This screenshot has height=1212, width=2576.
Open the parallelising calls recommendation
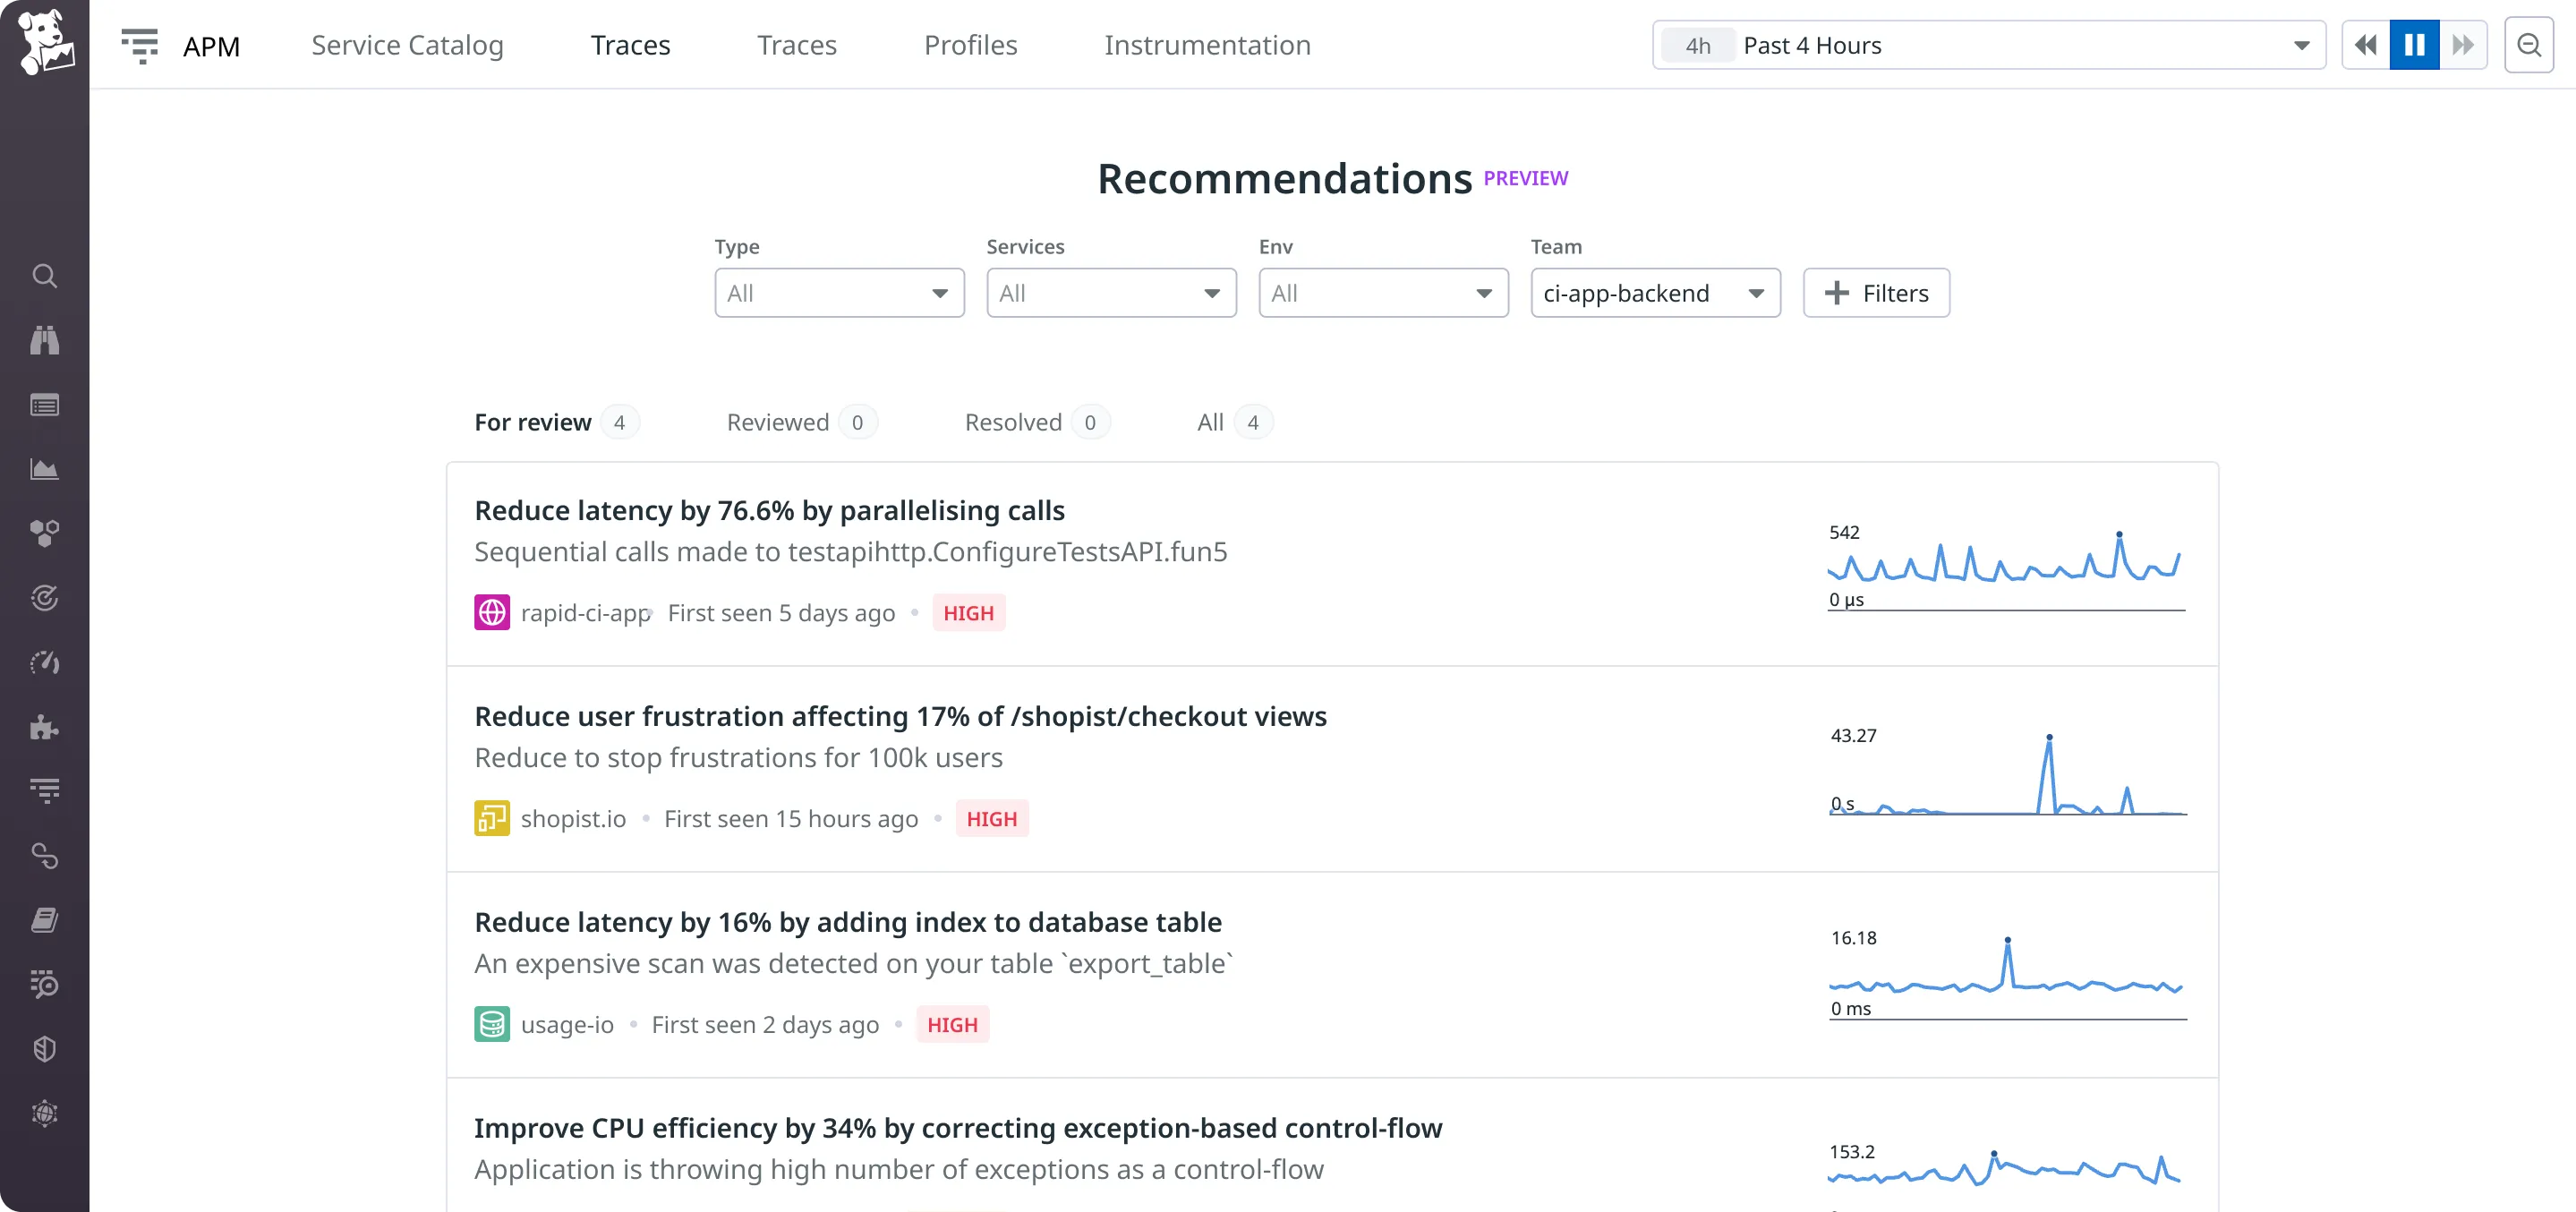(x=769, y=510)
